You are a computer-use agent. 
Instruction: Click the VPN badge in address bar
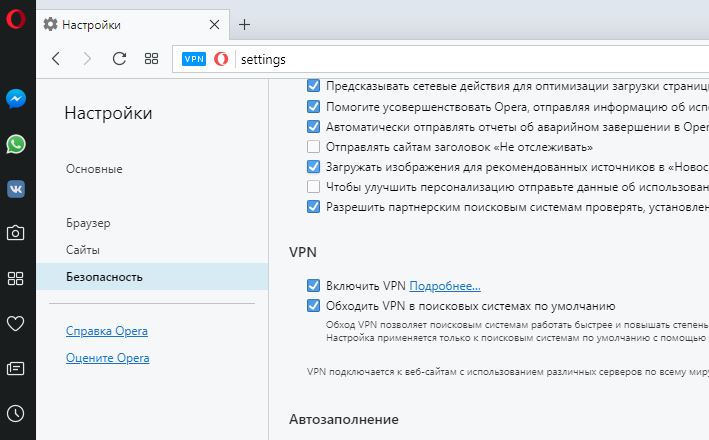[x=194, y=59]
